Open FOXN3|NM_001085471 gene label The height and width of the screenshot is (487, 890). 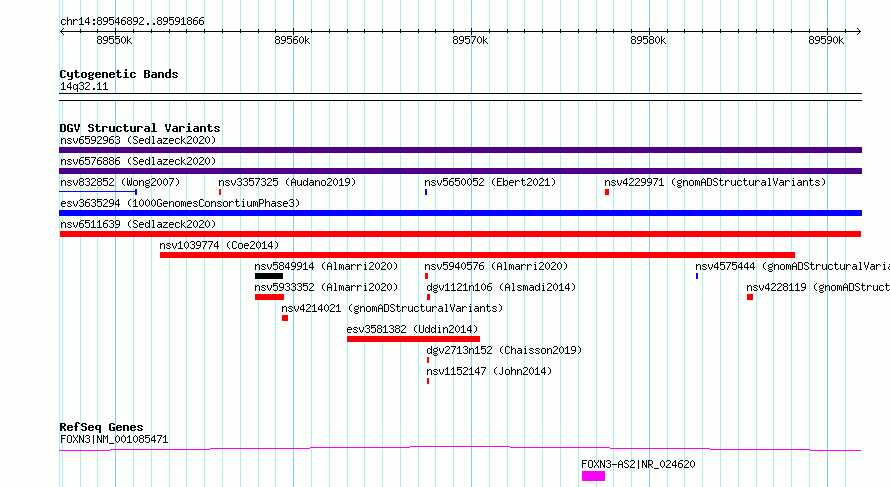[114, 439]
